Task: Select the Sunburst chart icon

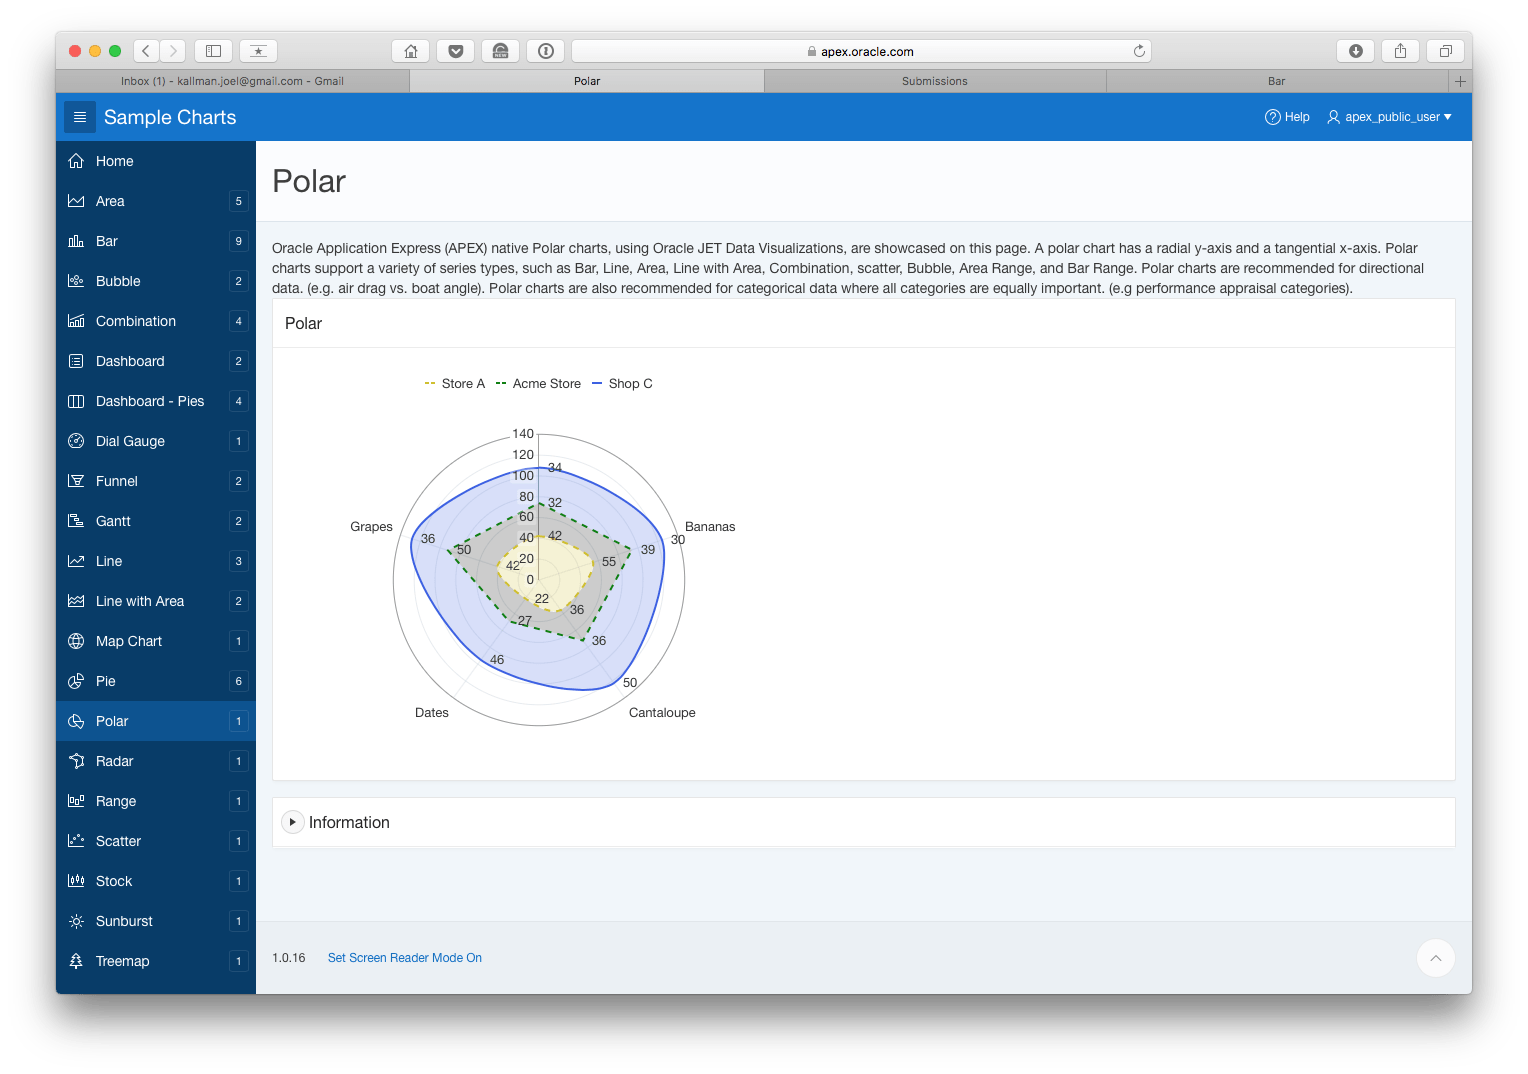Action: [76, 921]
